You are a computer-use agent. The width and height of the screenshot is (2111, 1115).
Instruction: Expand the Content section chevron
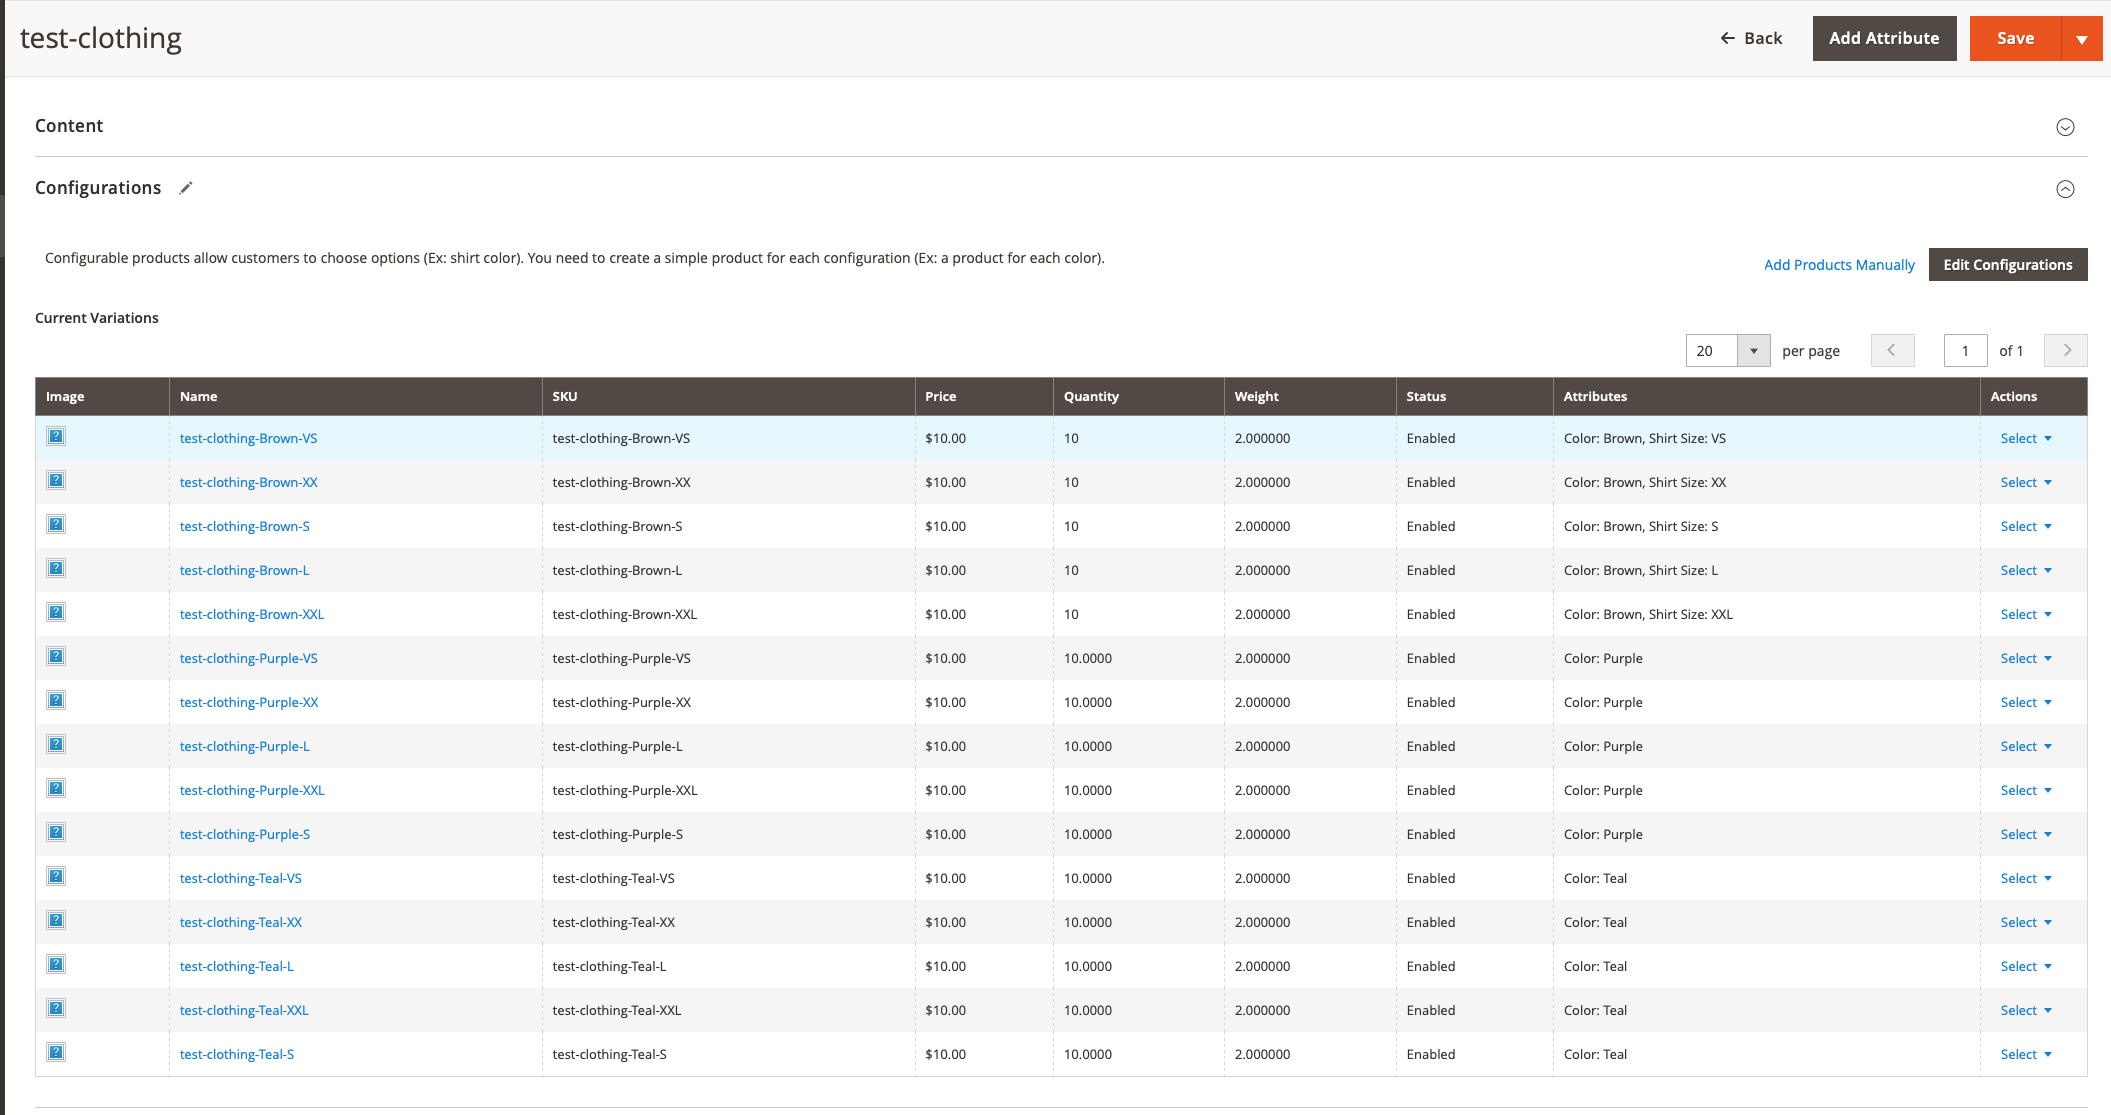2065,127
